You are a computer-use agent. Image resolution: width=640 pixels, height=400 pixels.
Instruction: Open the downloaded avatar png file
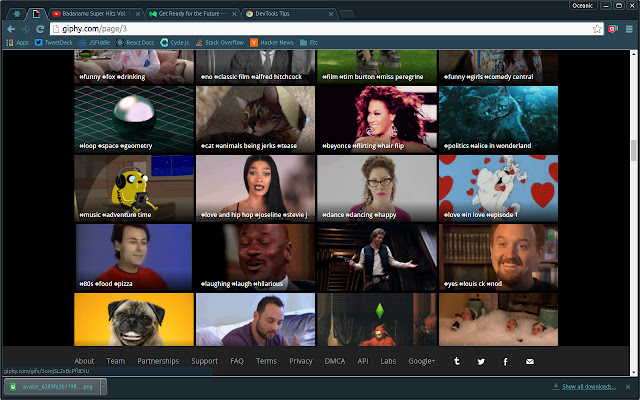click(52, 386)
